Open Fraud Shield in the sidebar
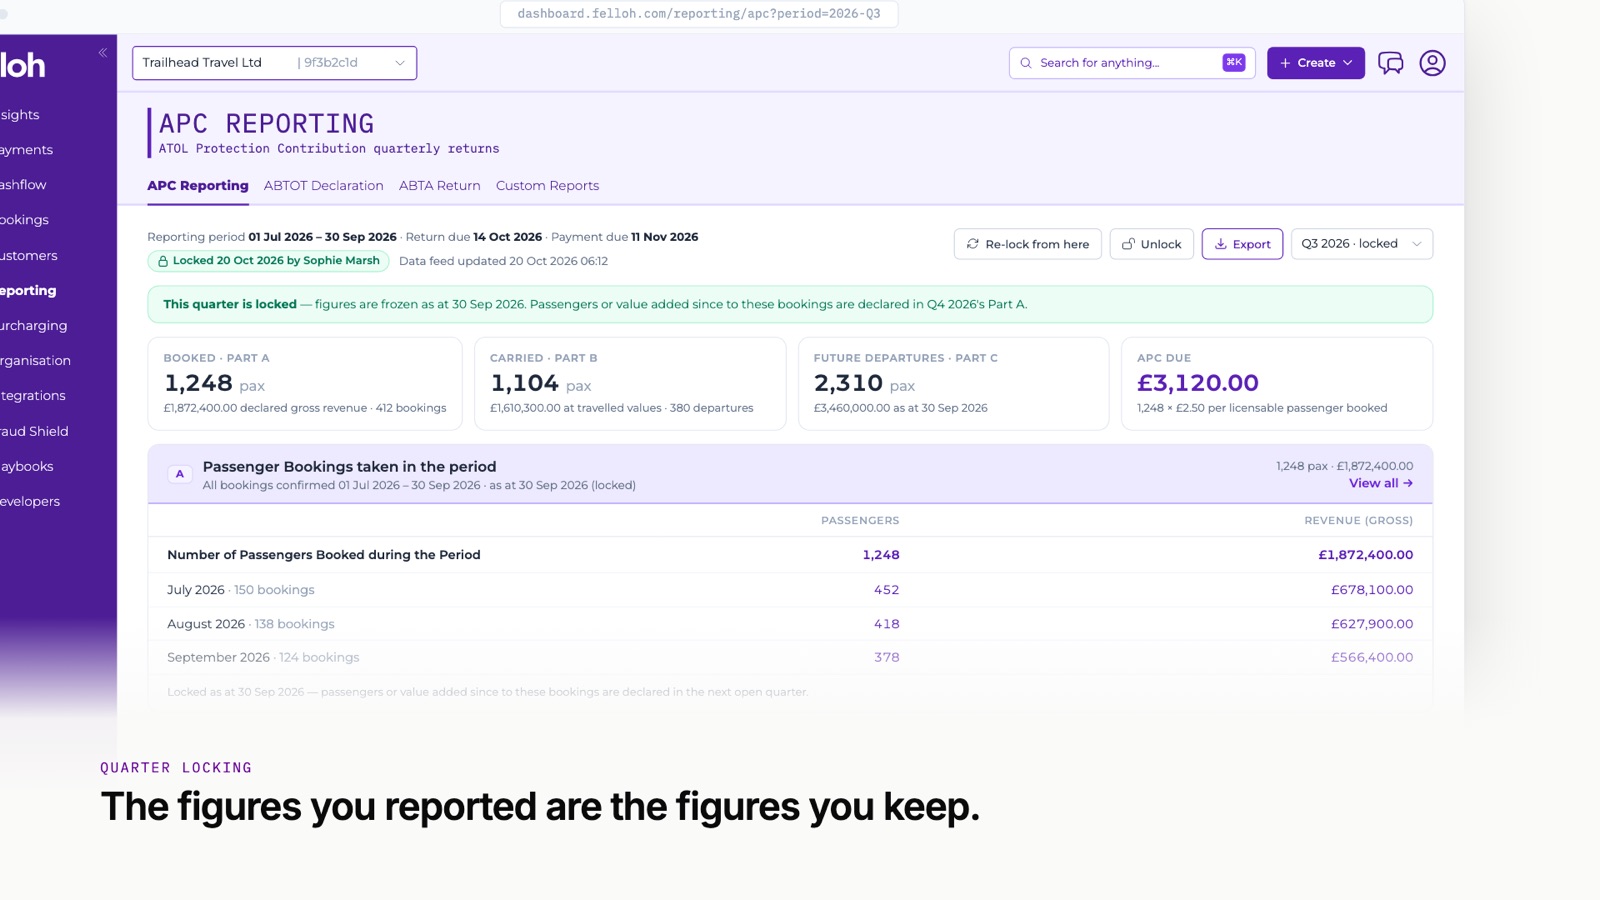 [35, 432]
